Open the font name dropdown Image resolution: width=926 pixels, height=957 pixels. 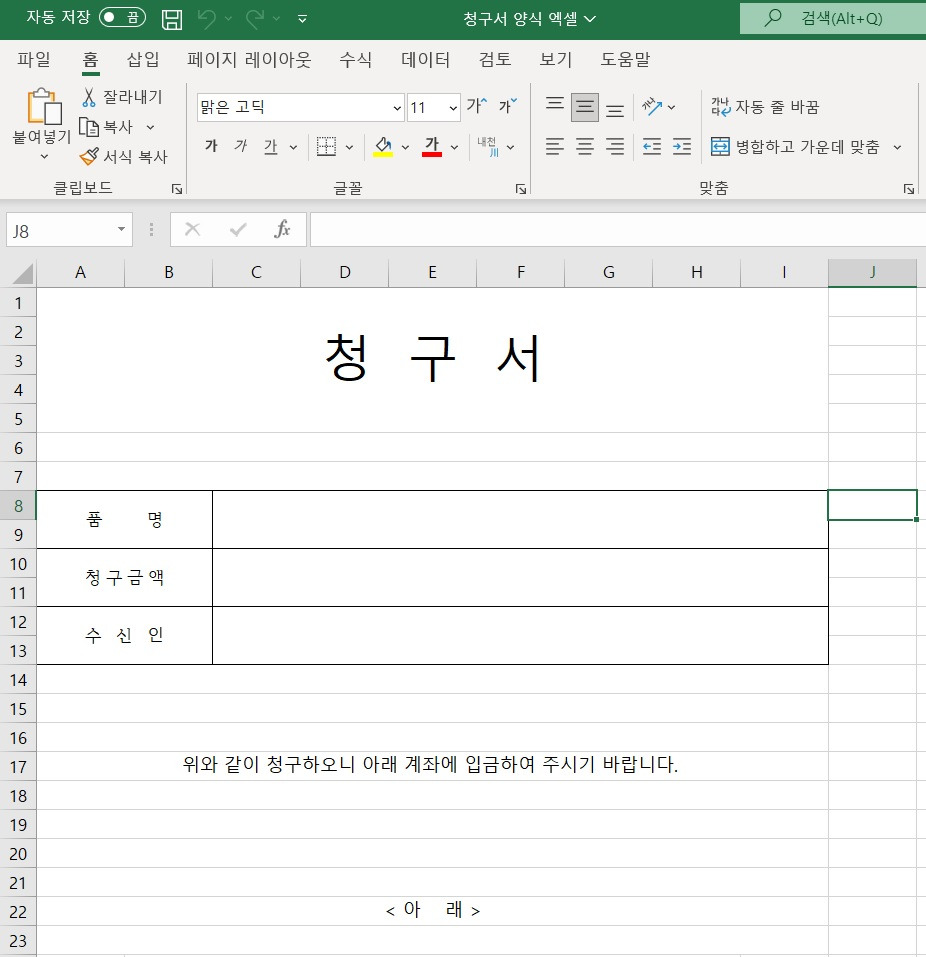[x=398, y=106]
